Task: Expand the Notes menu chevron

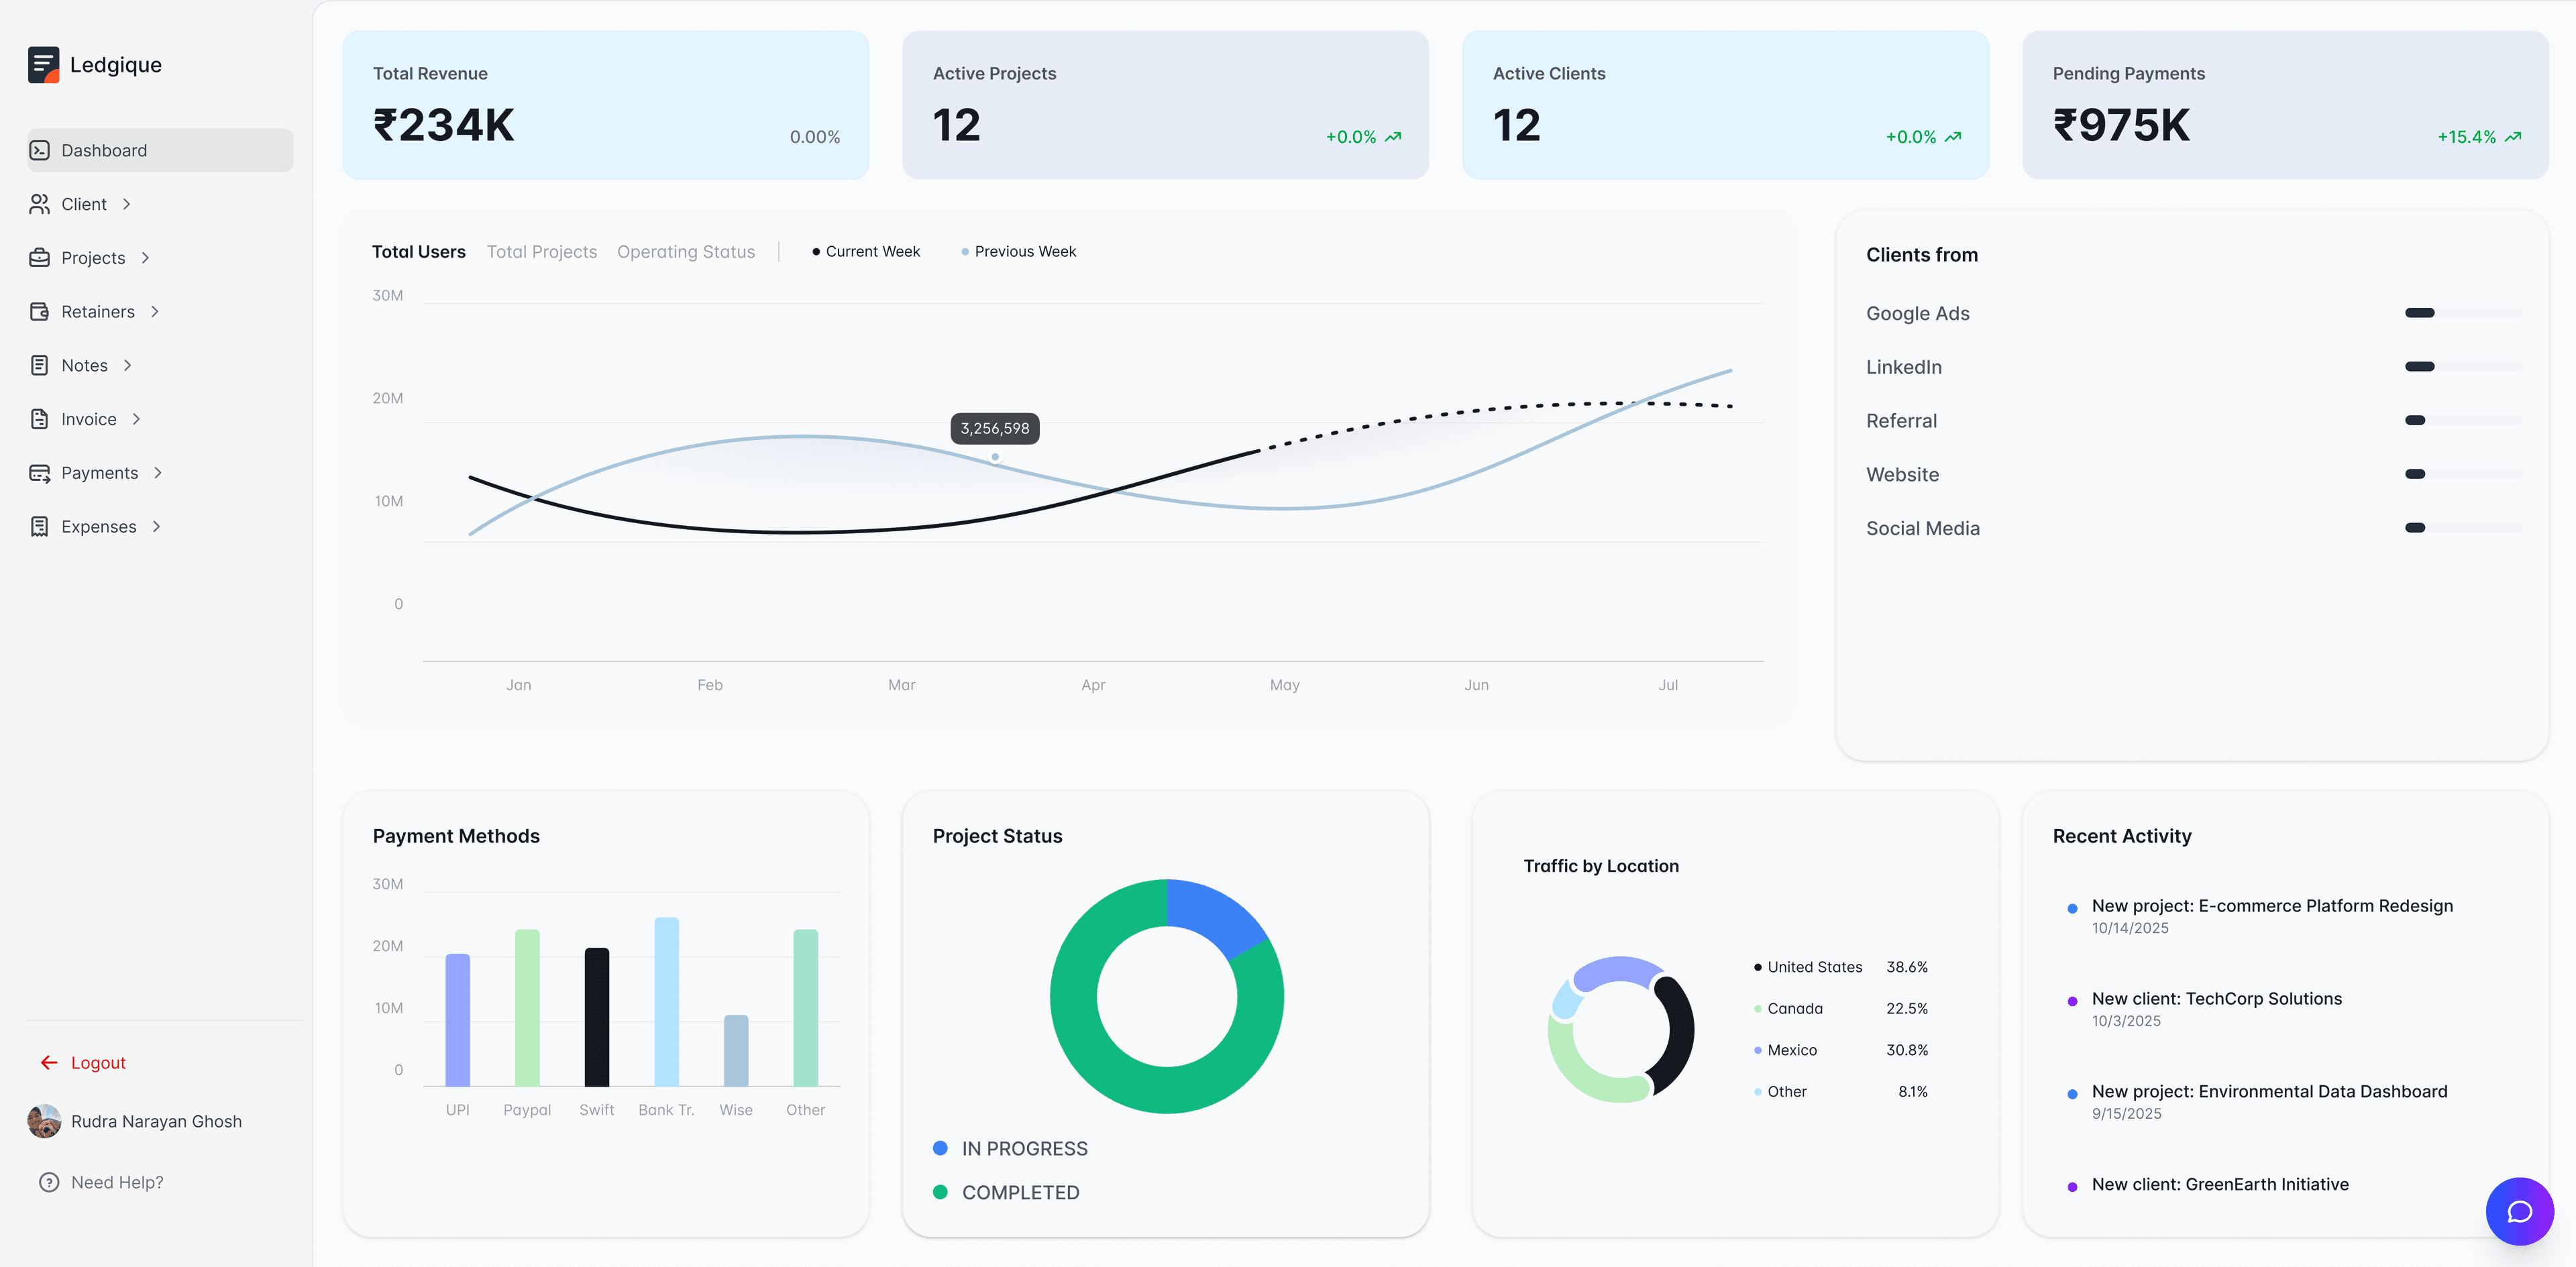Action: [x=128, y=366]
